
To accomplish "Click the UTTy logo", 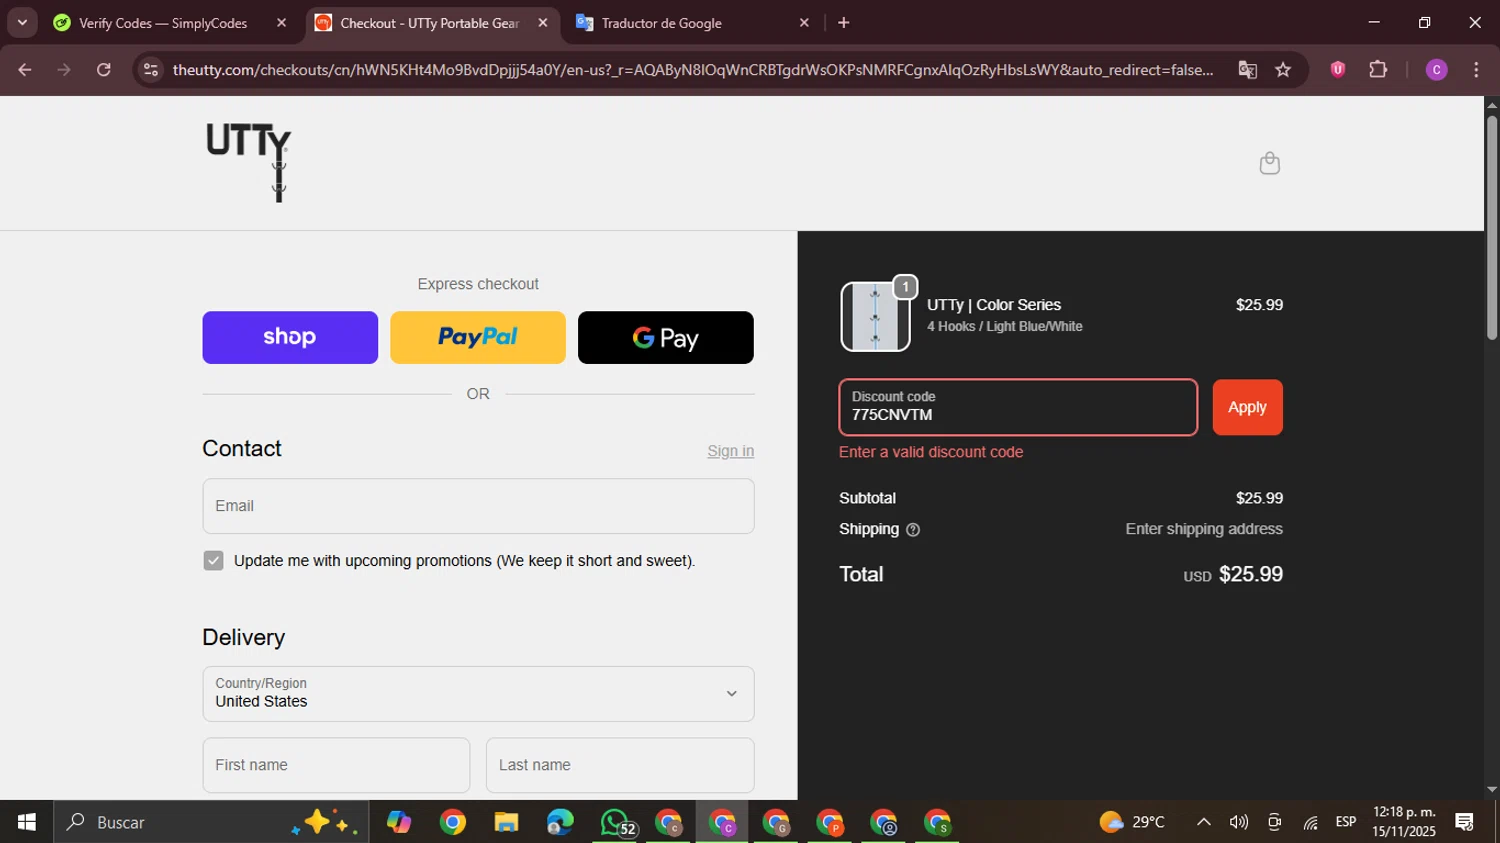I will pyautogui.click(x=249, y=162).
